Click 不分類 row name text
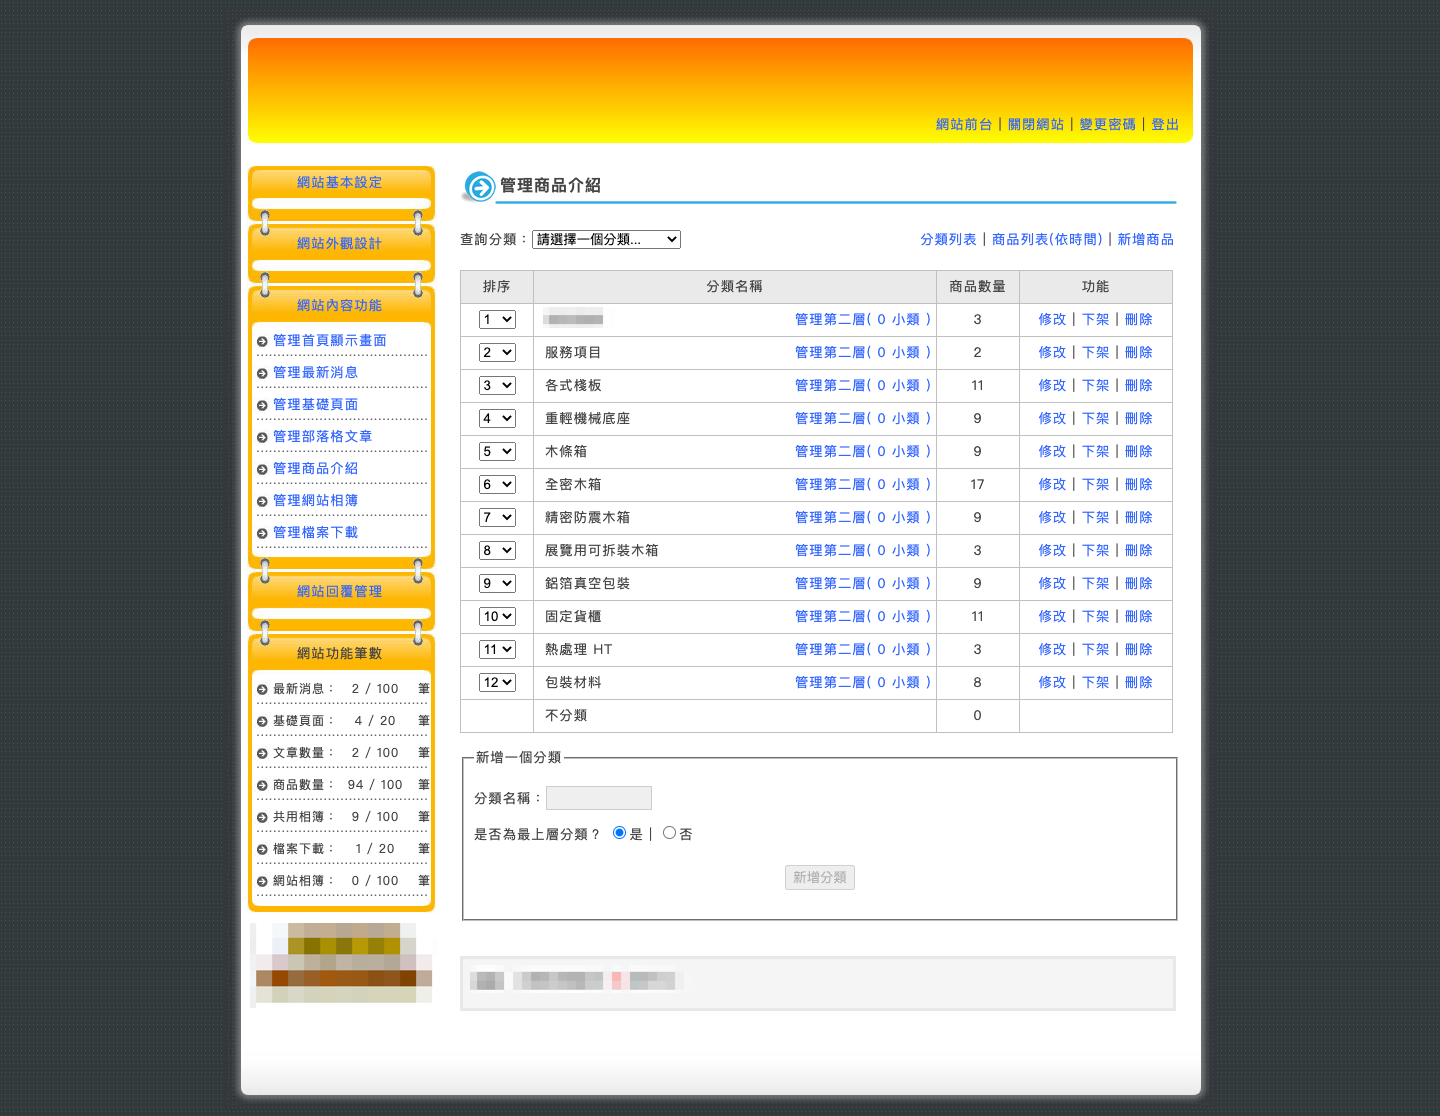Viewport: 1440px width, 1116px height. click(x=566, y=715)
